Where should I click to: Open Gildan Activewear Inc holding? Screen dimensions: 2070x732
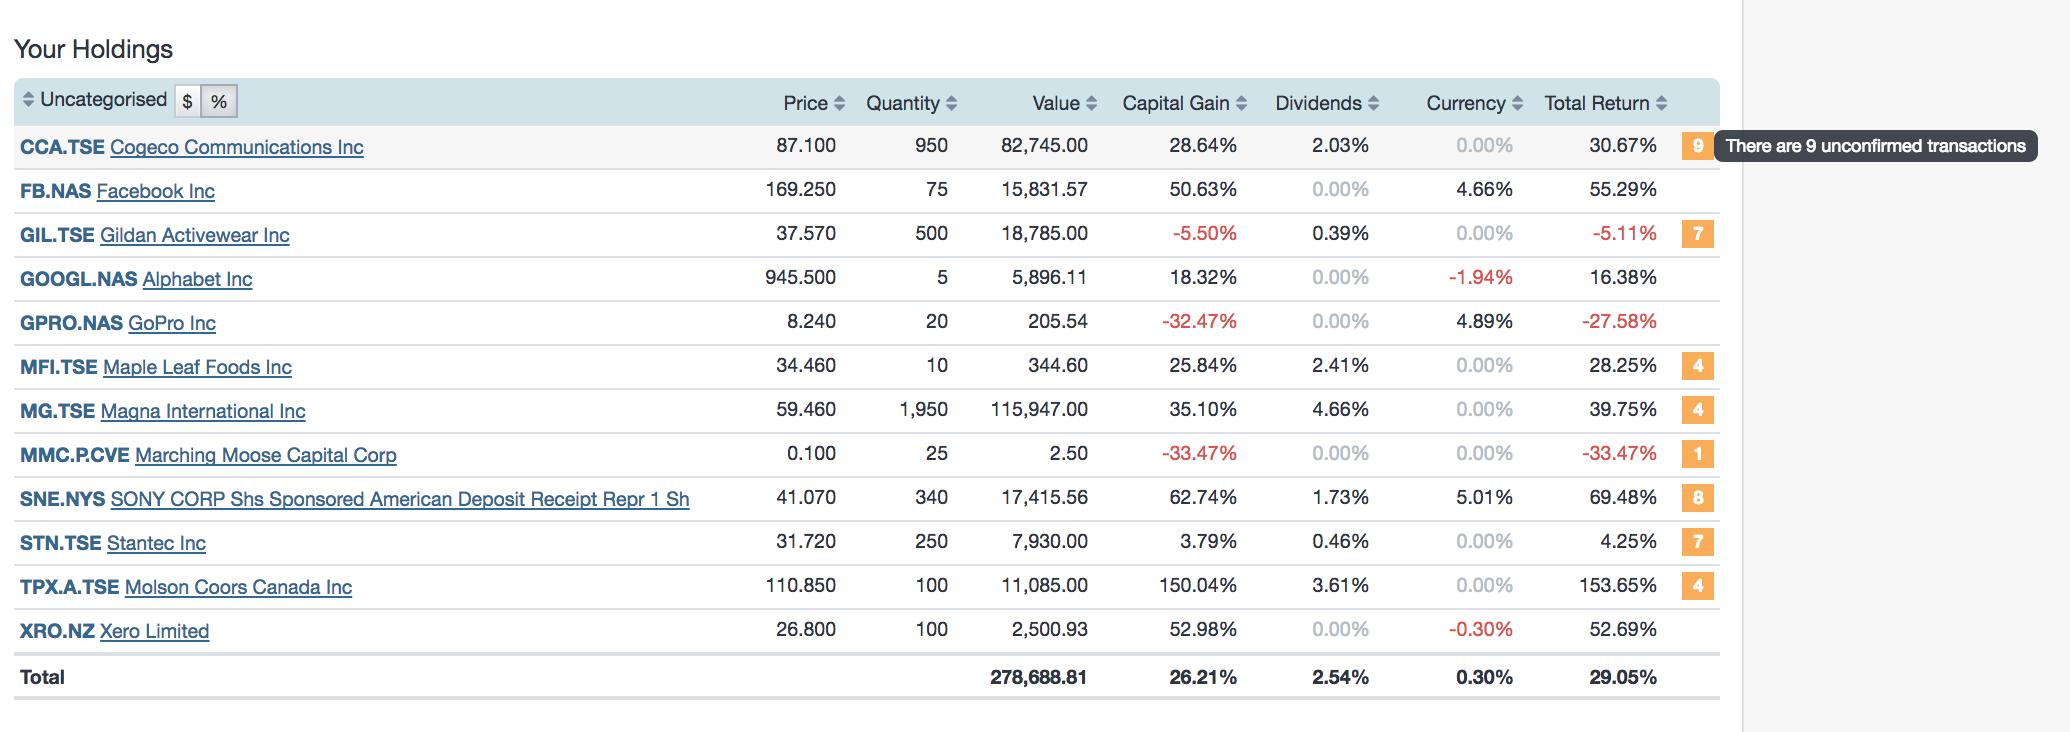[194, 235]
